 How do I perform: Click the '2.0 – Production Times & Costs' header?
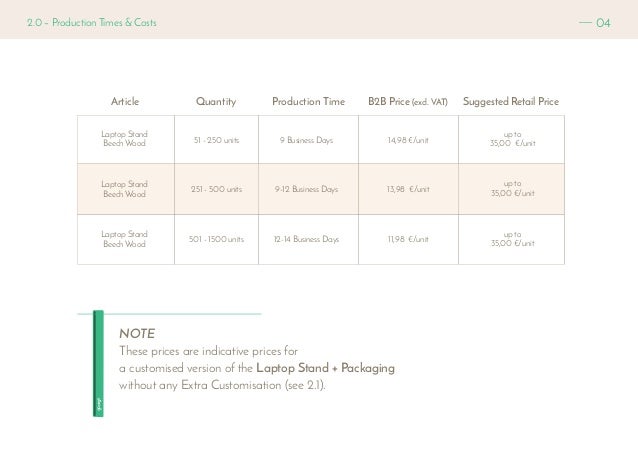coord(91,22)
